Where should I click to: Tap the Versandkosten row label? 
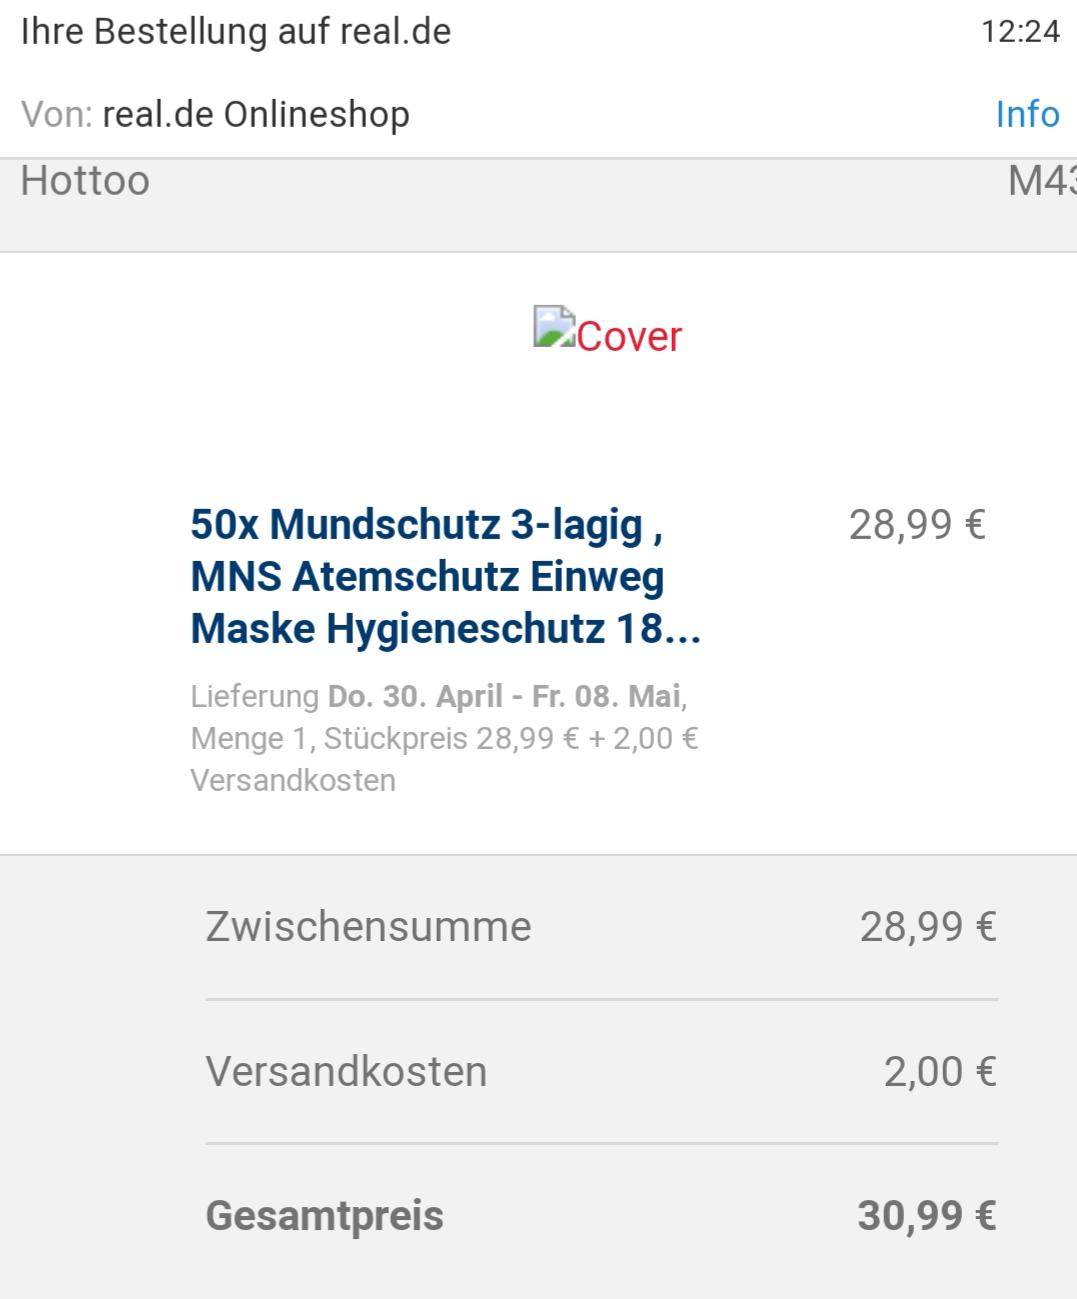coord(346,1071)
